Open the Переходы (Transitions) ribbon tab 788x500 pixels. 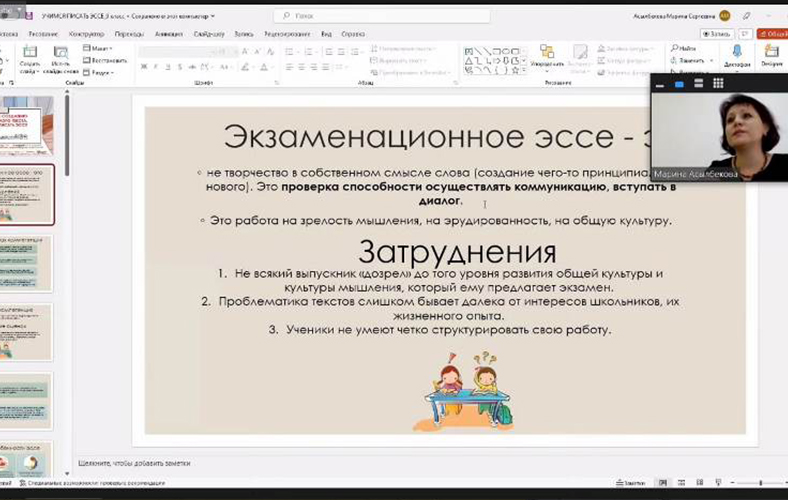(x=129, y=33)
